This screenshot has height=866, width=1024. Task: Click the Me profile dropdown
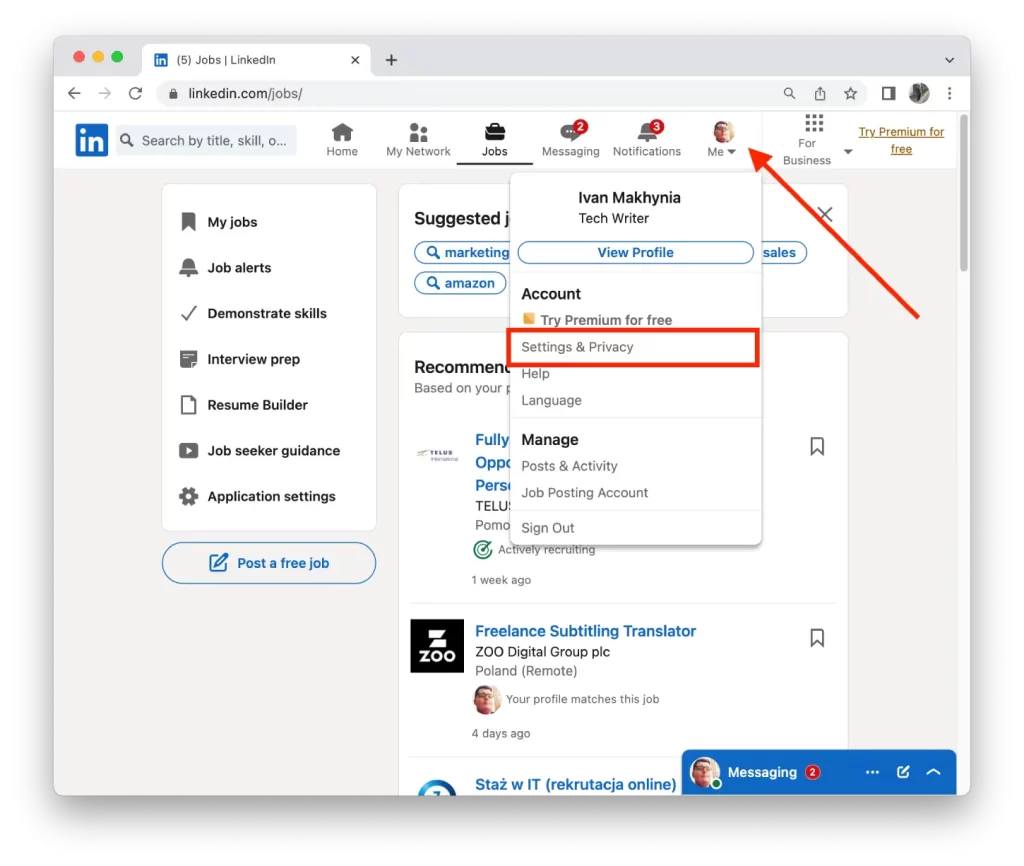[x=722, y=140]
